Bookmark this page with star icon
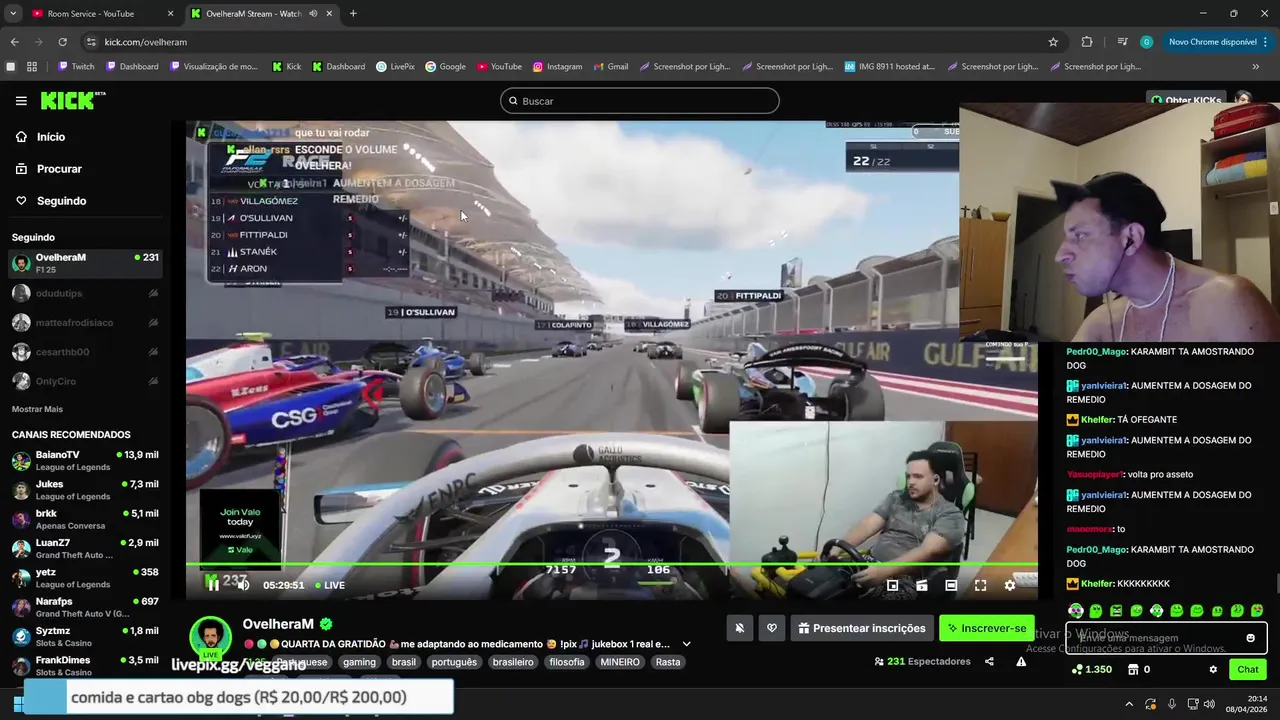Viewport: 1280px width, 720px height. click(1053, 42)
